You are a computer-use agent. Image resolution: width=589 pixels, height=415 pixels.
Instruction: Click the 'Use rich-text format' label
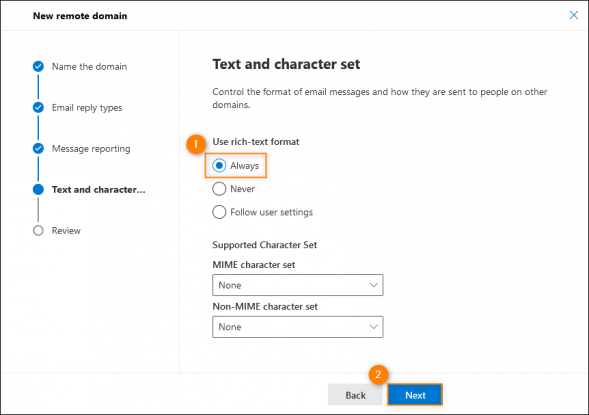pyautogui.click(x=256, y=142)
